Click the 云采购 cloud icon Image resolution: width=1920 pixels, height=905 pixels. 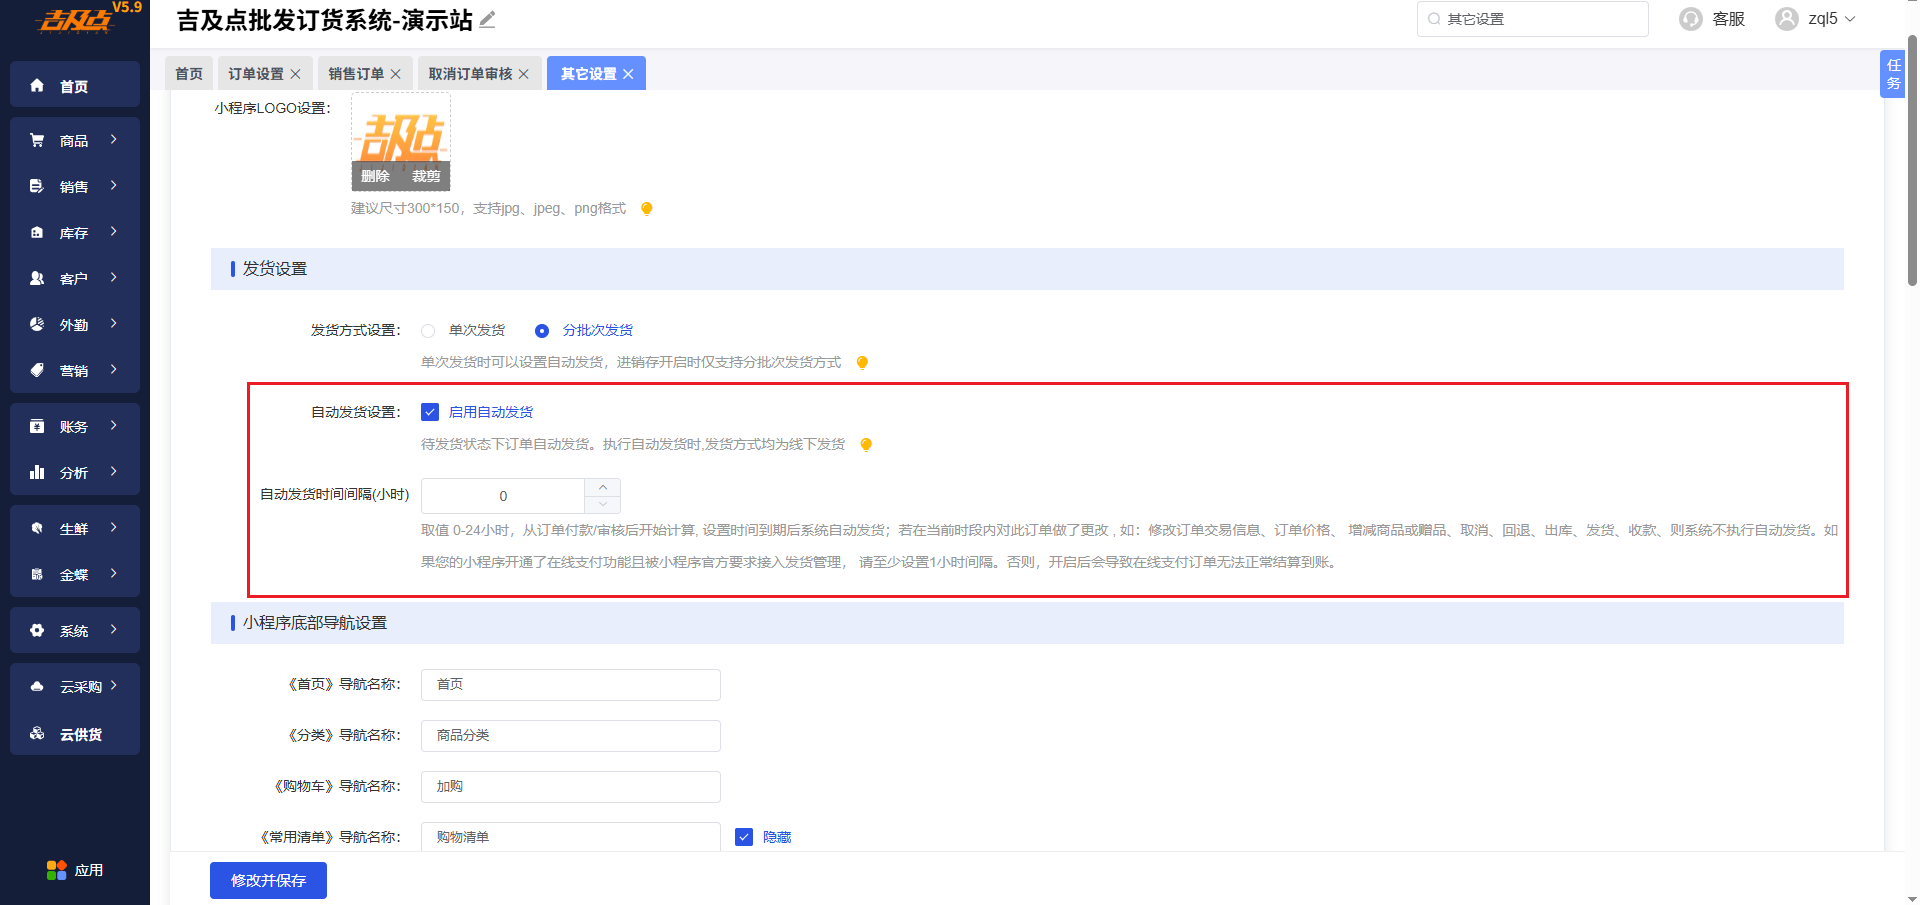coord(37,686)
